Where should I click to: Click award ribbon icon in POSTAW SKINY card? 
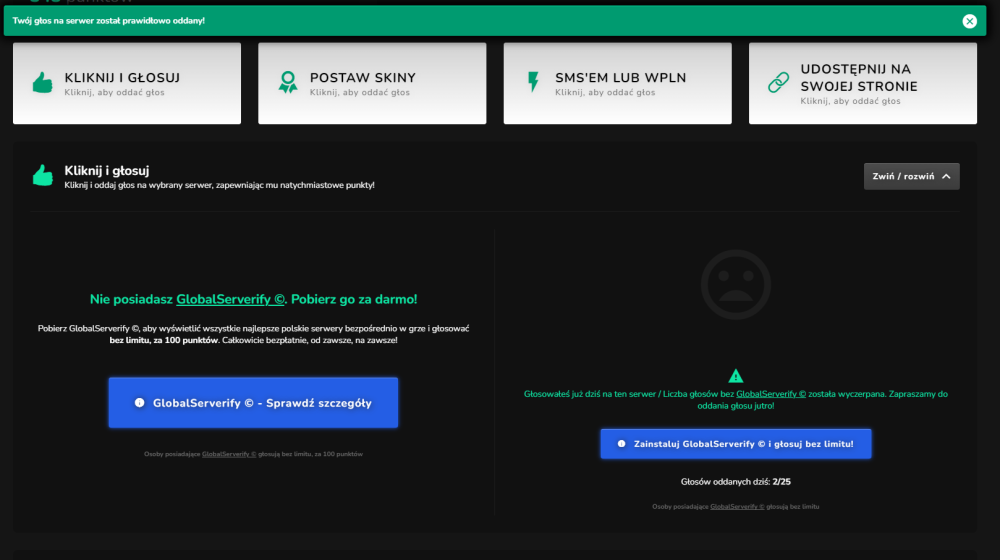pyautogui.click(x=288, y=83)
